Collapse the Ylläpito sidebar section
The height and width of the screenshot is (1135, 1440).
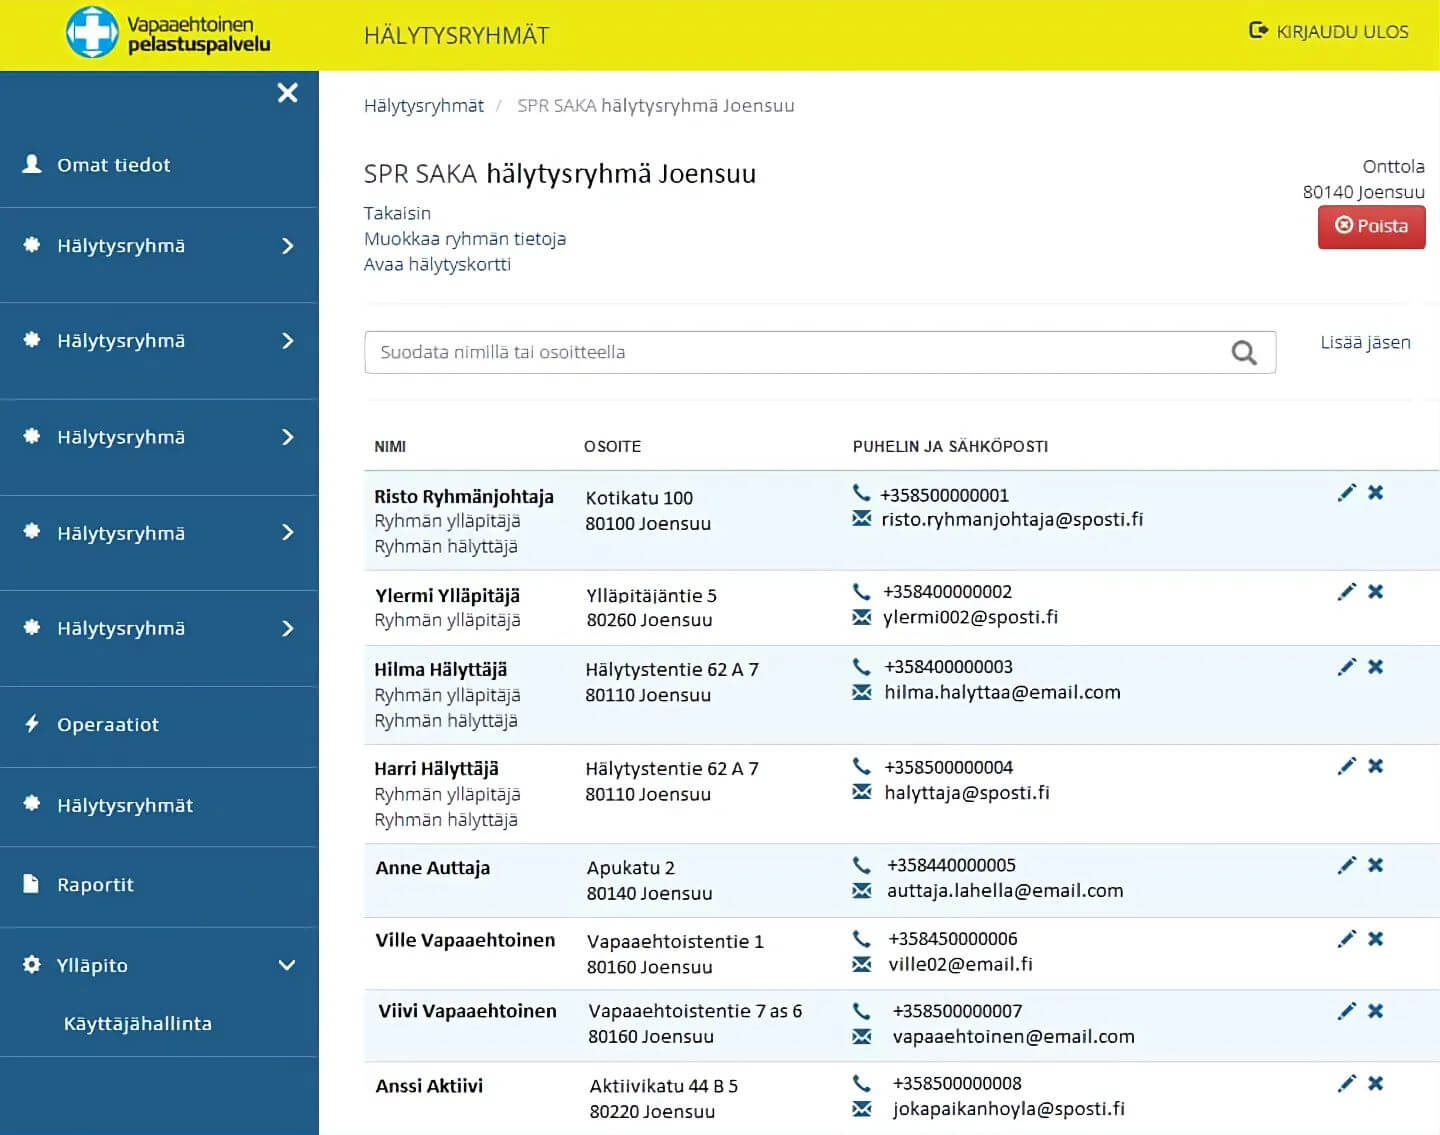pyautogui.click(x=287, y=965)
